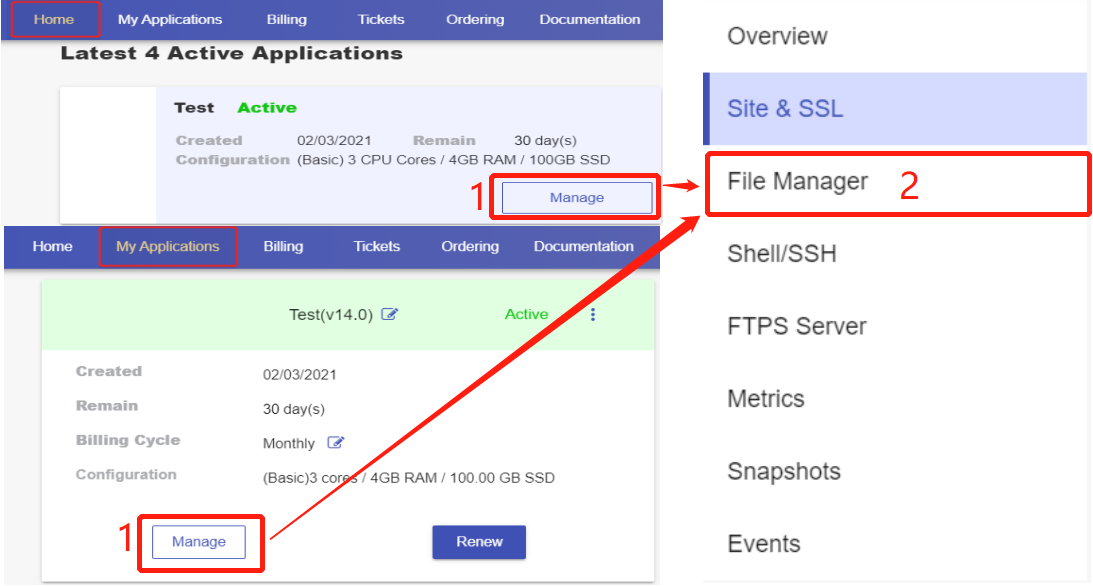Open File Manager from the sidebar
This screenshot has width=1093, height=586.
[x=797, y=182]
